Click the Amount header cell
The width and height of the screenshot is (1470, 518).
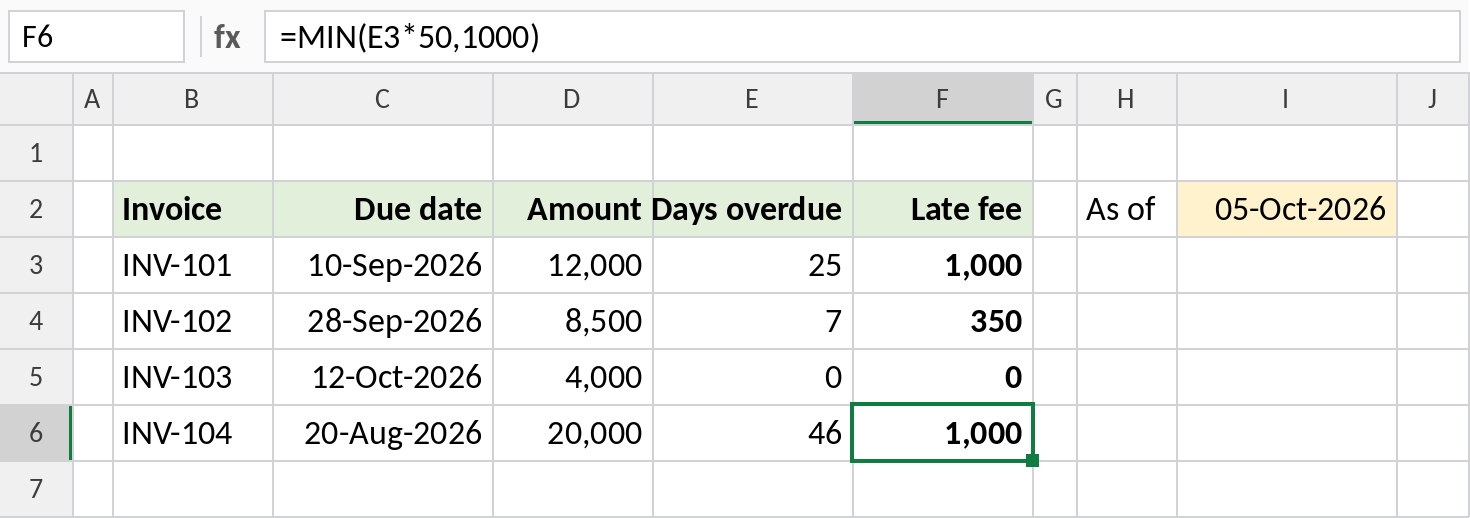[x=573, y=209]
